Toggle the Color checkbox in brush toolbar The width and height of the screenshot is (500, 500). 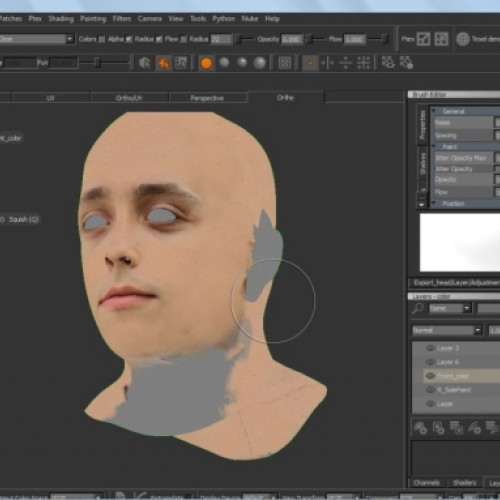(102, 39)
